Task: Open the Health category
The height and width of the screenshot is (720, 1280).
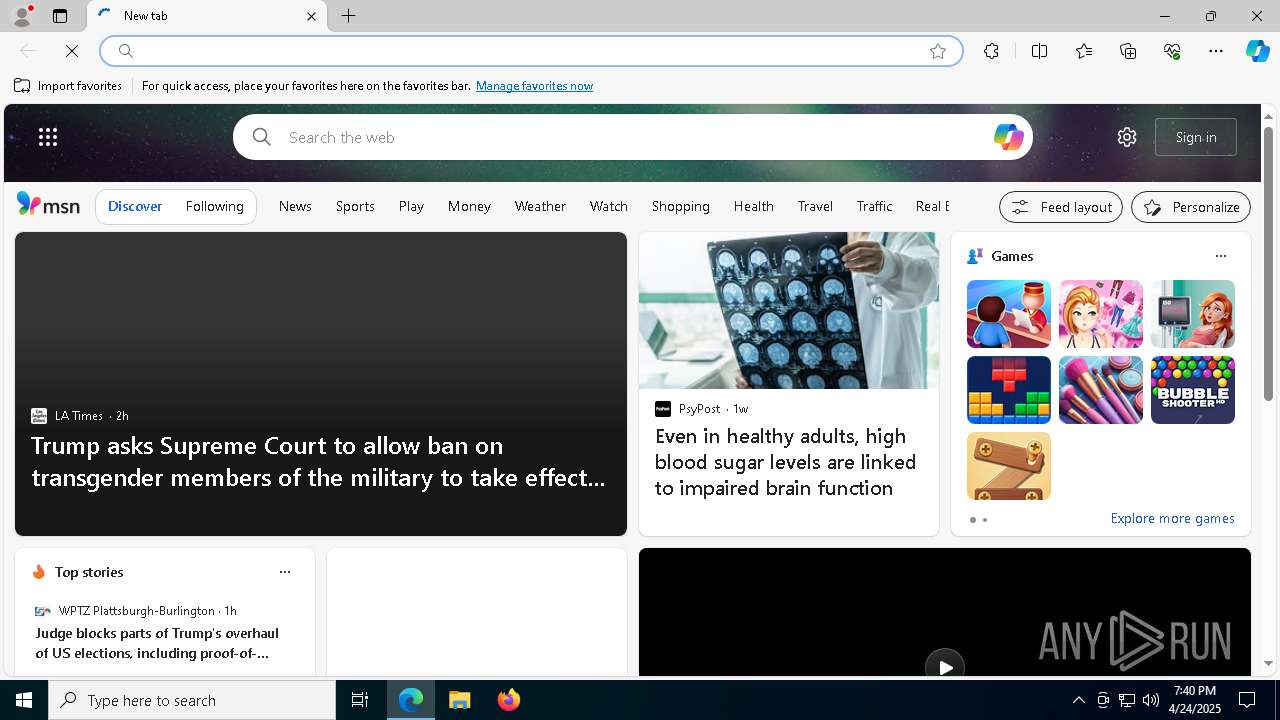Action: (x=753, y=206)
